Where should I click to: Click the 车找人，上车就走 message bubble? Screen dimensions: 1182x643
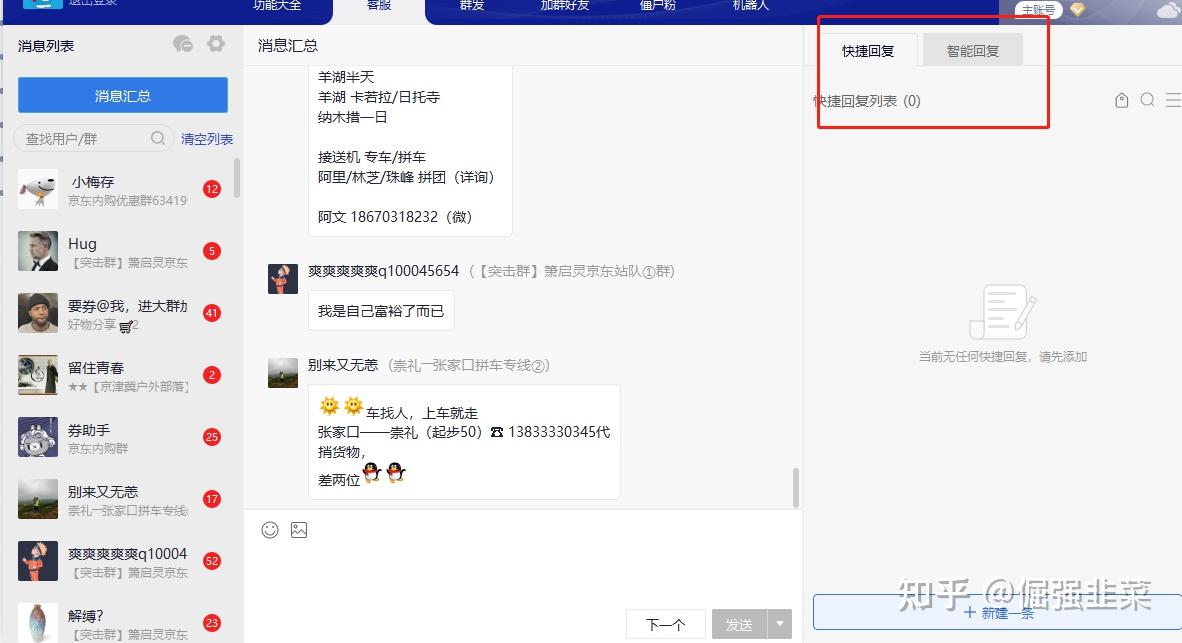(x=464, y=442)
